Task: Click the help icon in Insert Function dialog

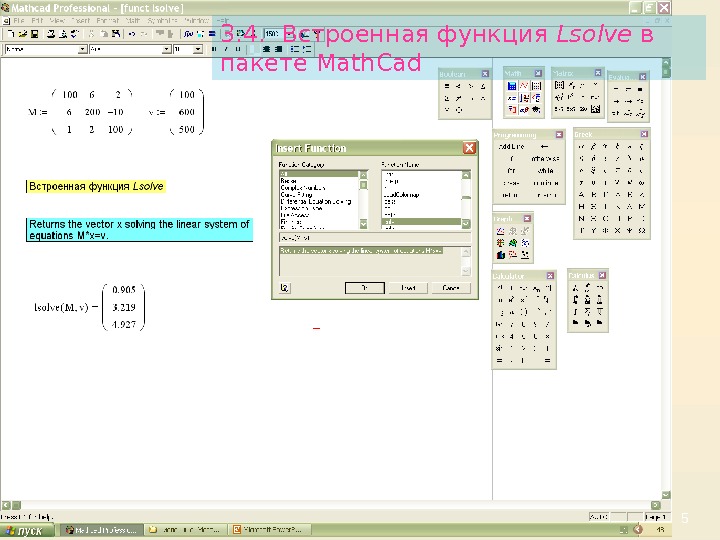Action: pos(284,288)
